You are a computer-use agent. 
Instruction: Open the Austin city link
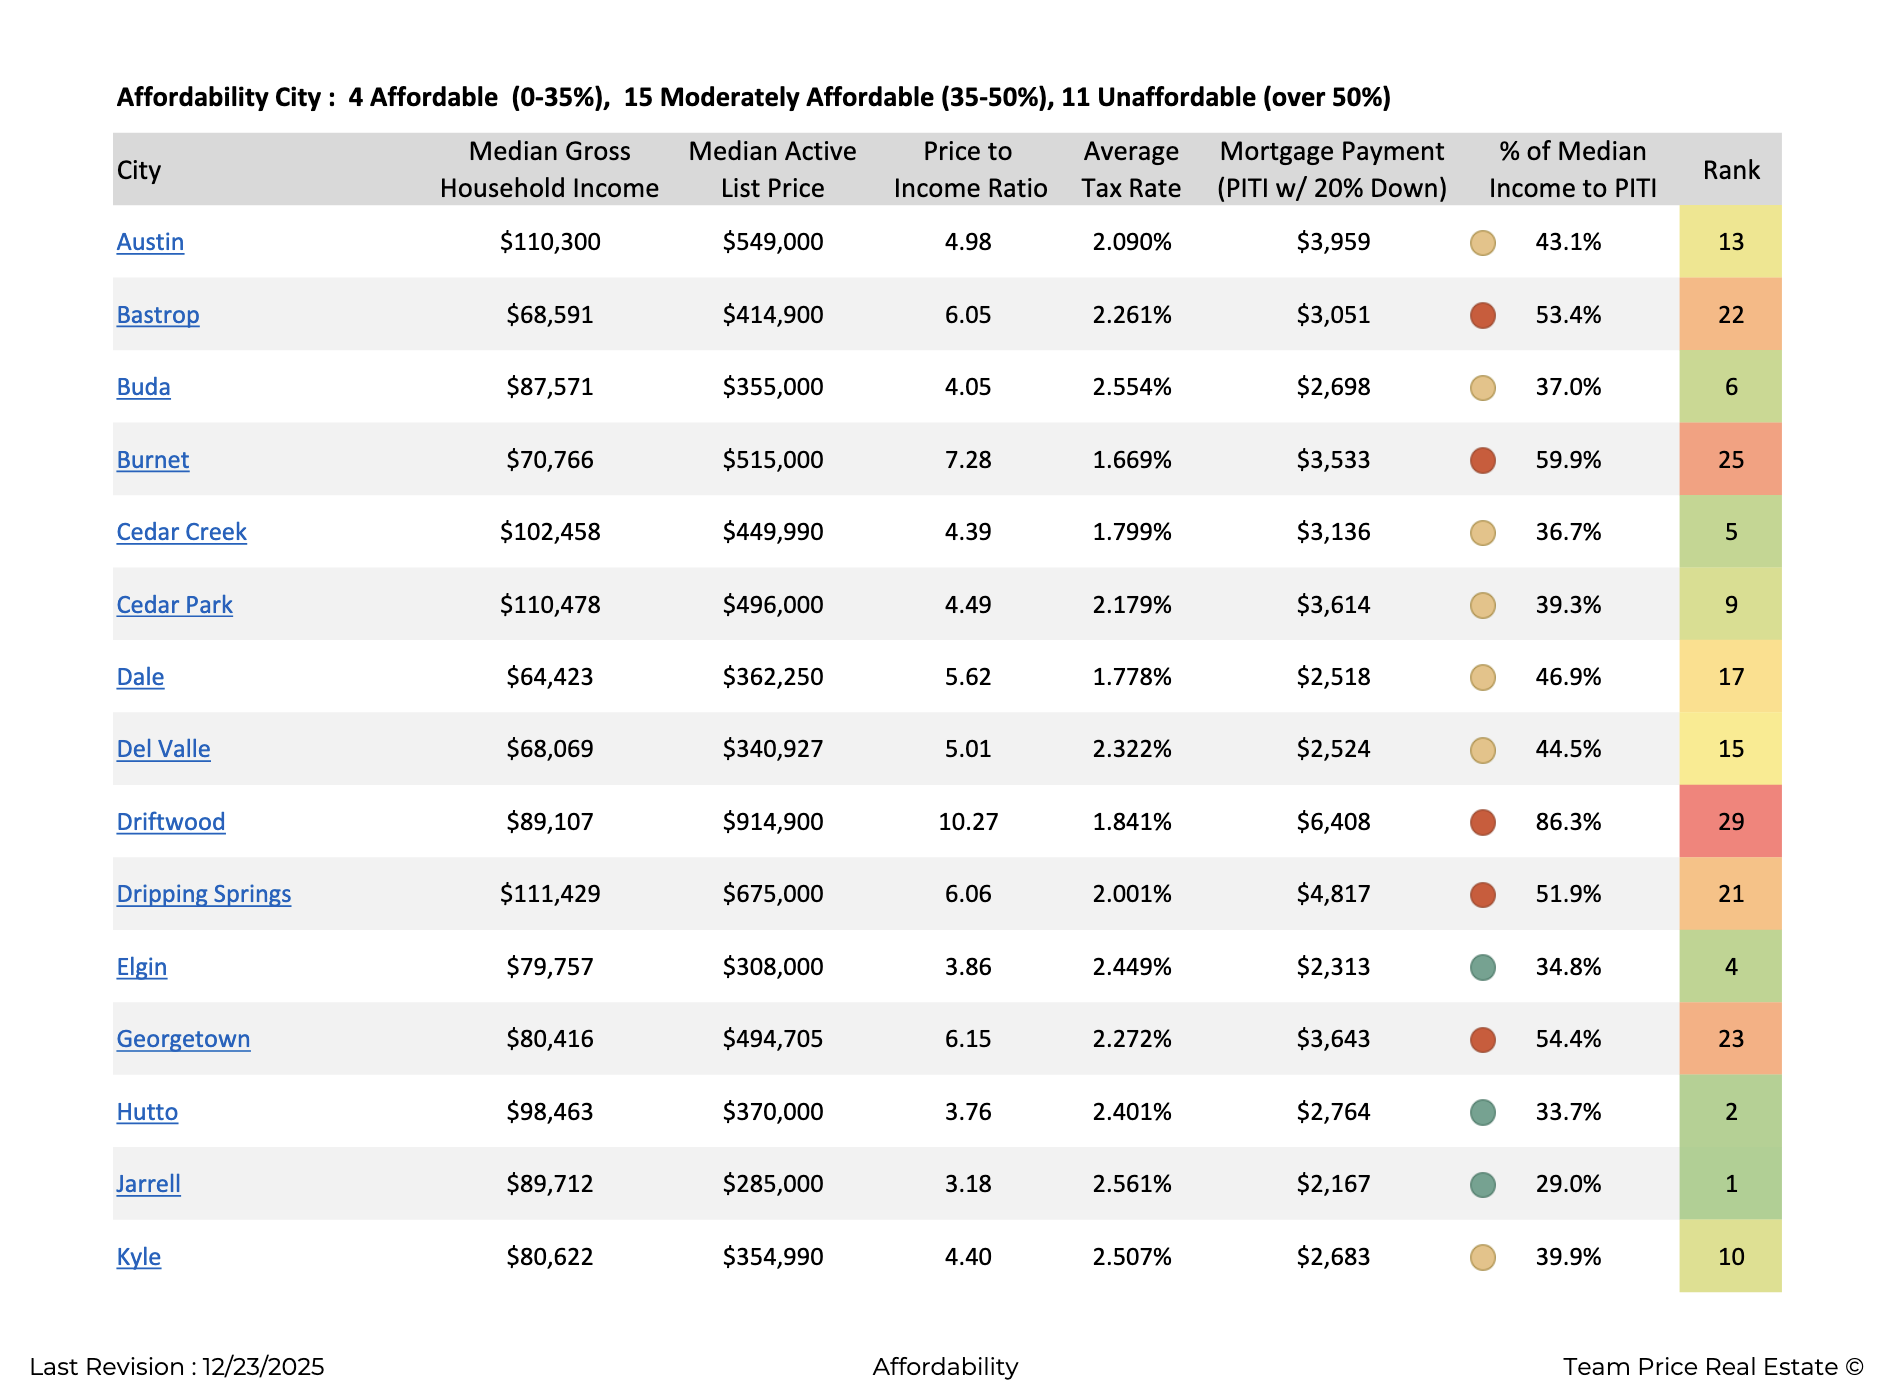coord(150,242)
